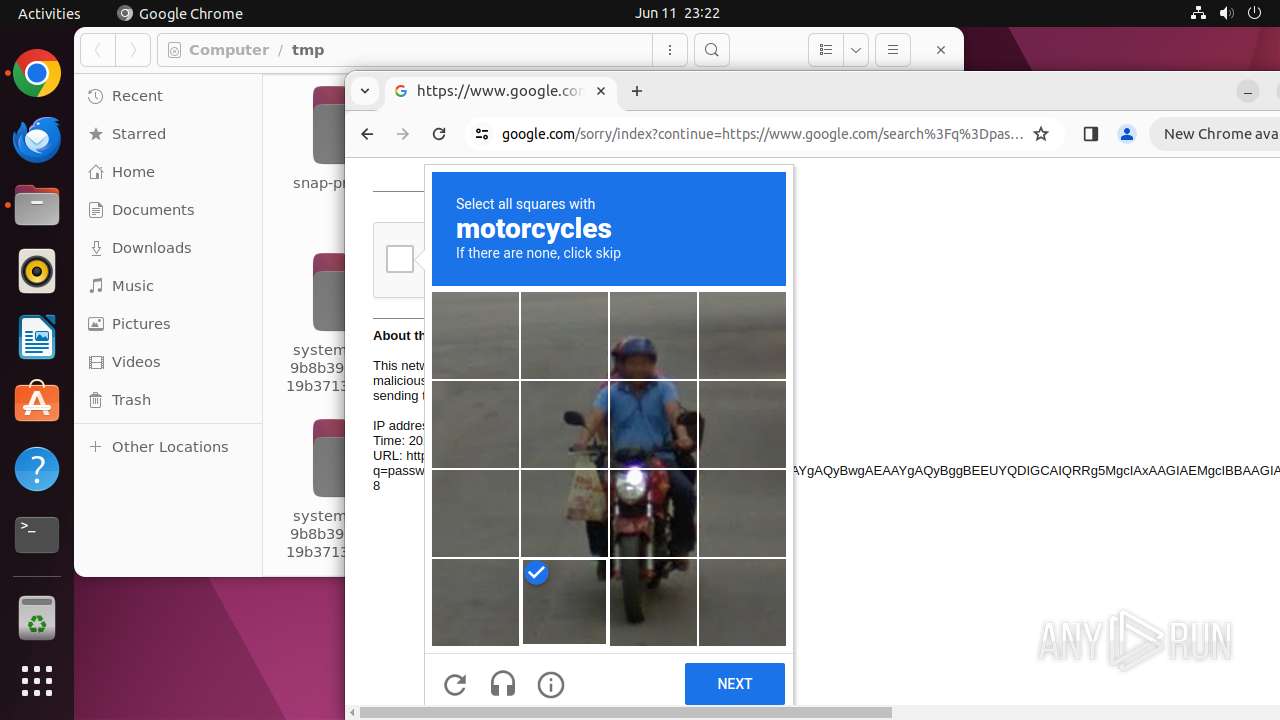Viewport: 1280px width, 720px height.
Task: Toggle Files list view
Action: pyautogui.click(x=826, y=50)
